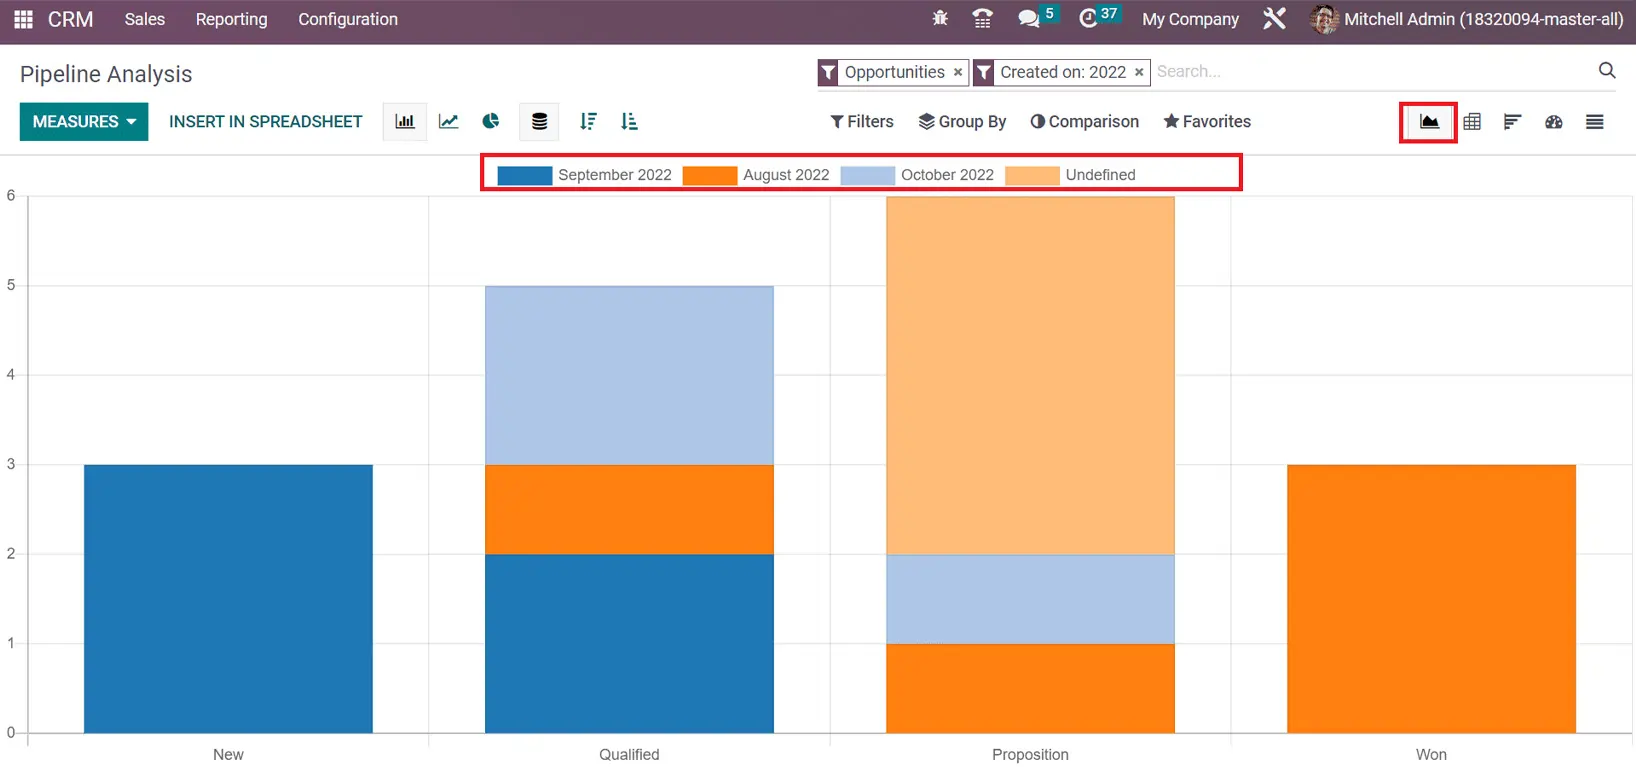Click INSERT IN SPREADSHEET button
This screenshot has width=1636, height=767.
(x=266, y=122)
